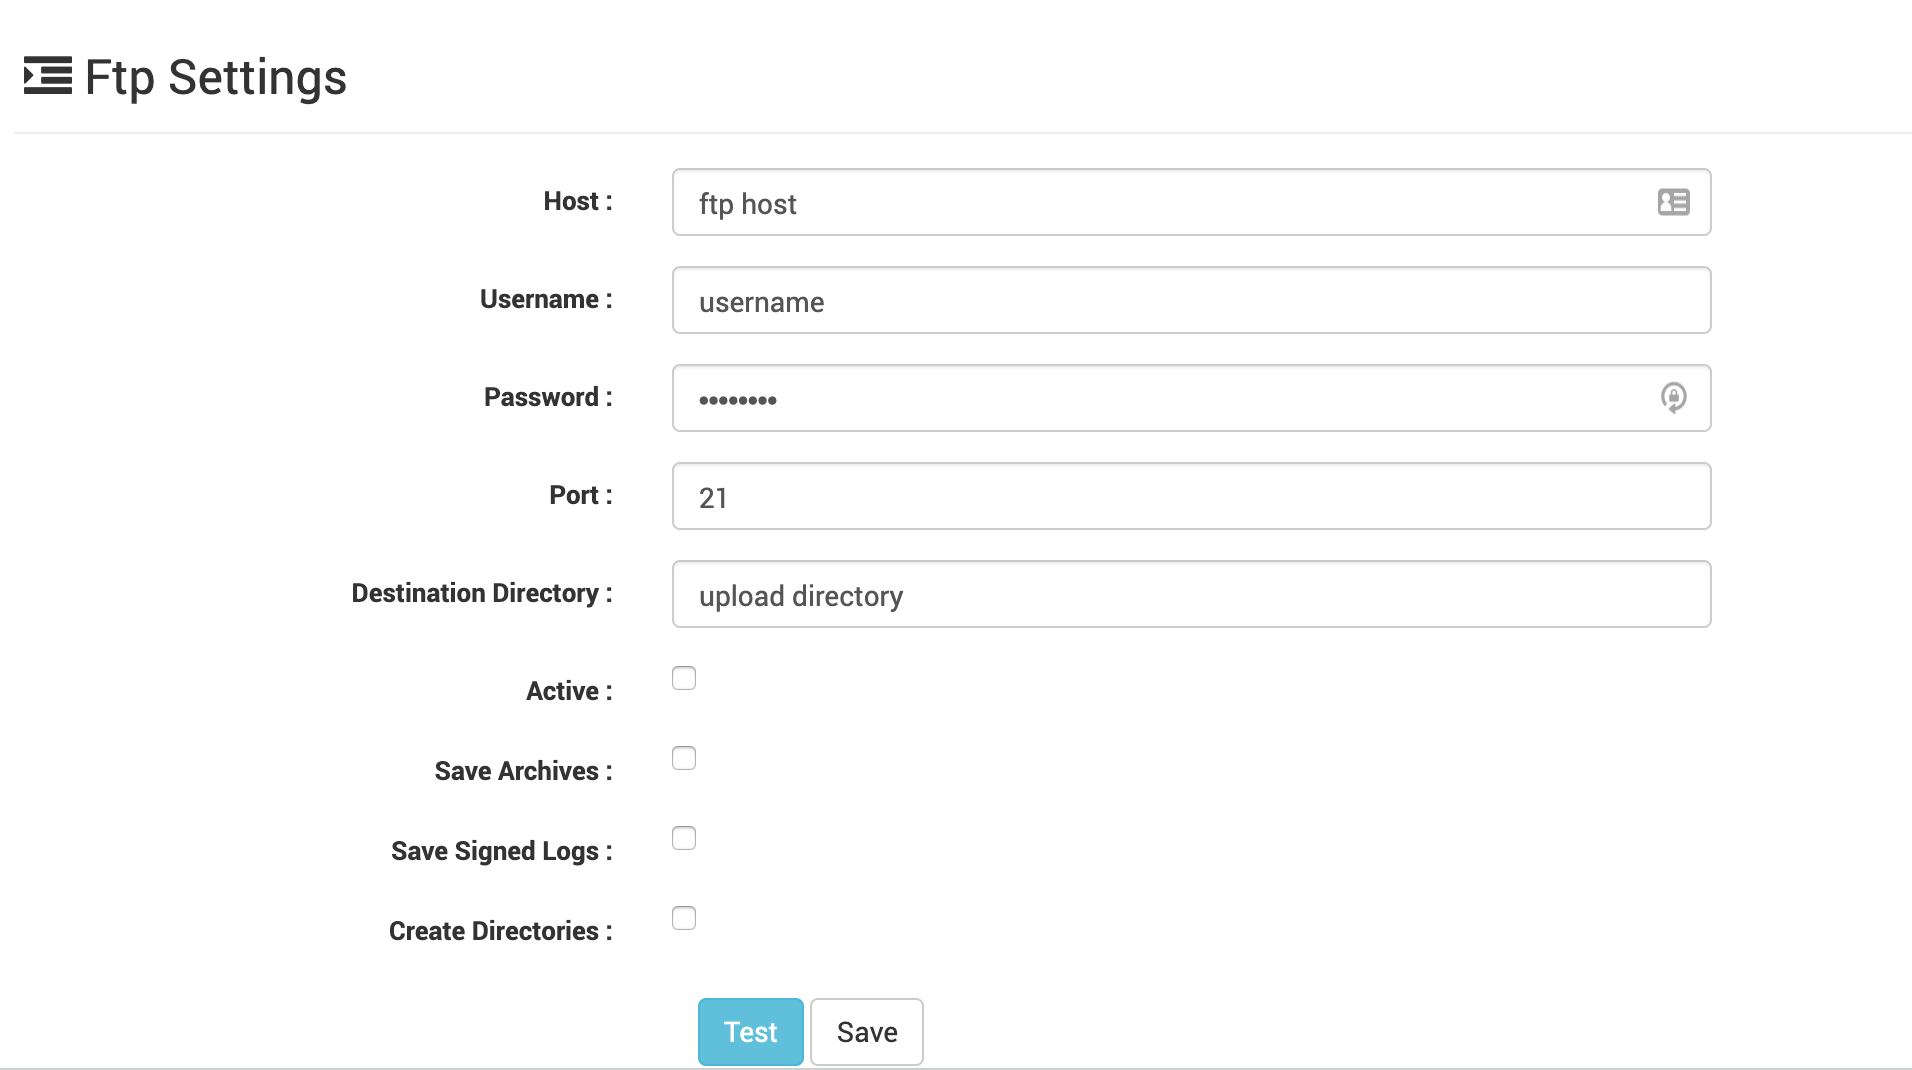The image size is (1912, 1070).
Task: Click the 'Host :' label
Action: click(578, 201)
